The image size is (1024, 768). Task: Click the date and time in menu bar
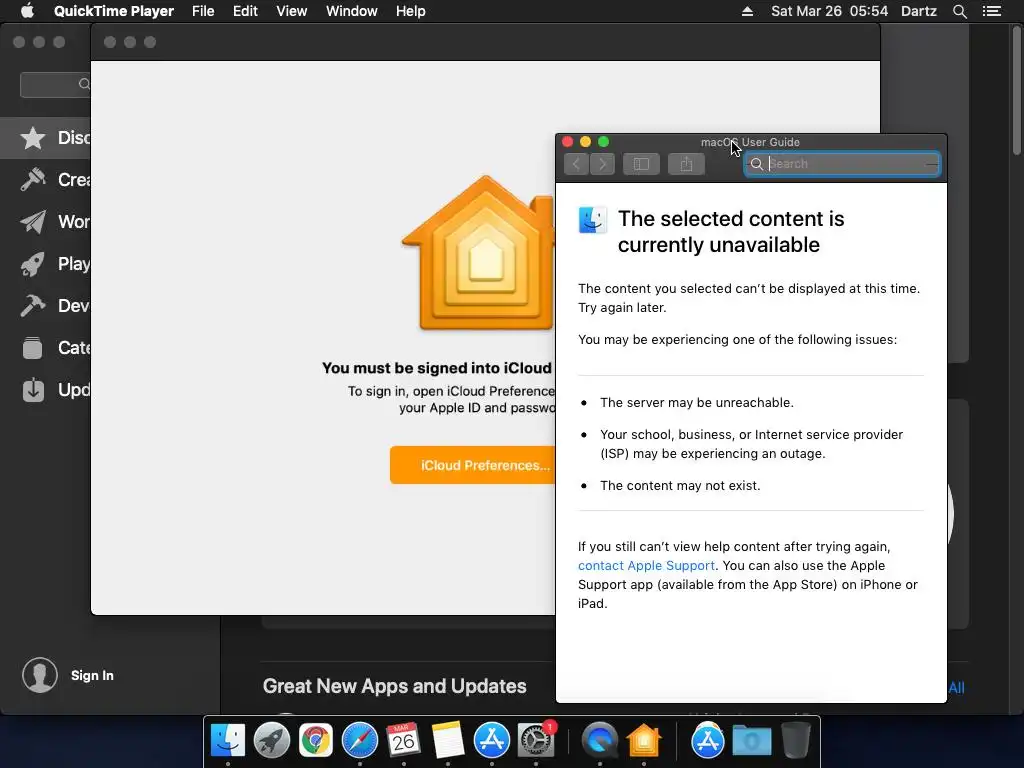(x=829, y=11)
